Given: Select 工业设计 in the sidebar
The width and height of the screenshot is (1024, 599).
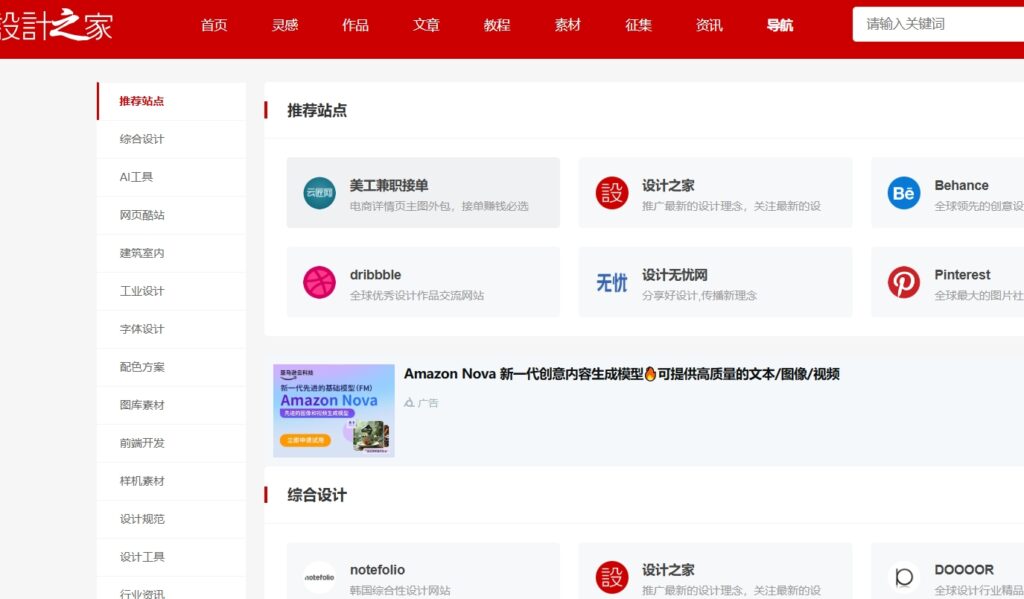Looking at the screenshot, I should point(172,291).
